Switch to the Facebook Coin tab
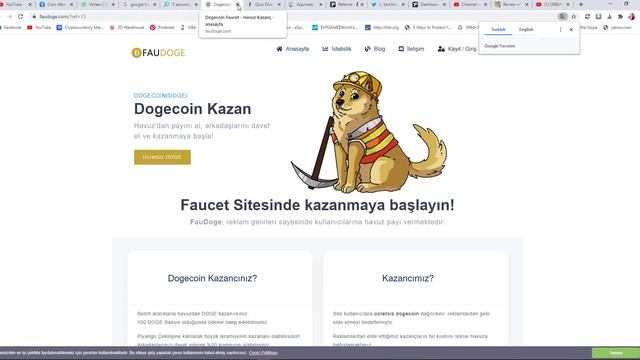640x360 pixels. (x=56, y=4)
